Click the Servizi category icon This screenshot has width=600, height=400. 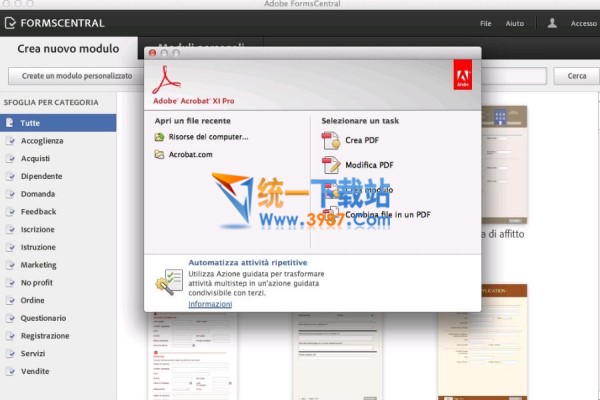pyautogui.click(x=10, y=354)
